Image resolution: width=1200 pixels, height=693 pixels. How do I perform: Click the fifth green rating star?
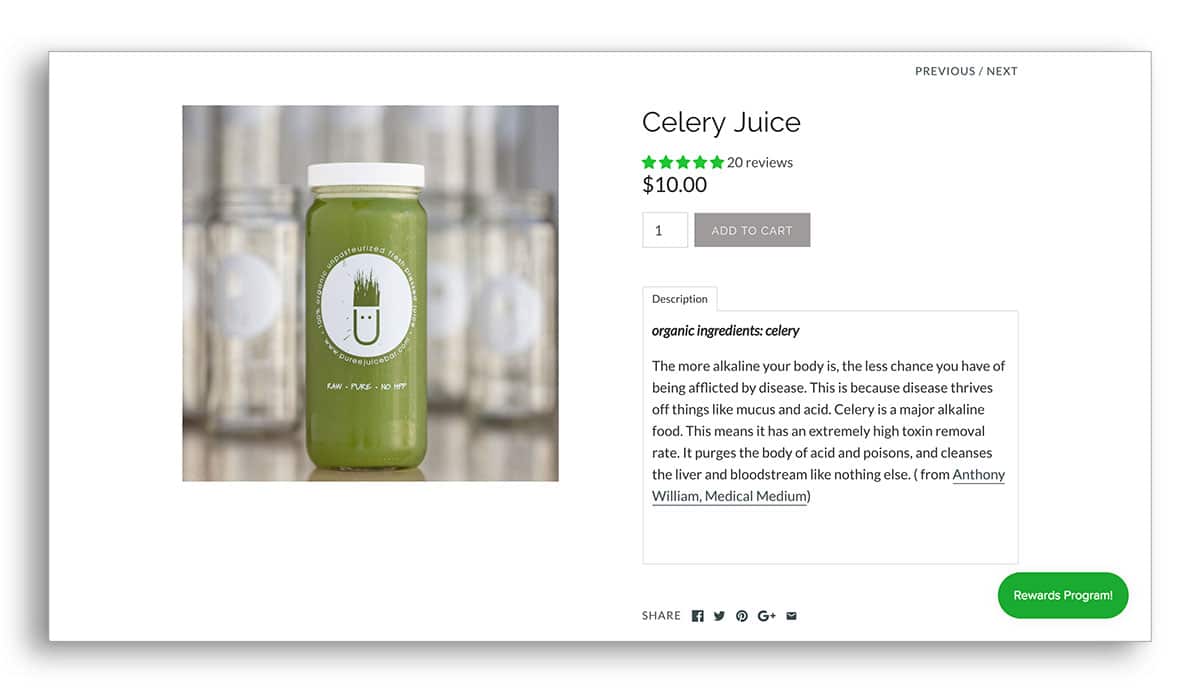(x=717, y=162)
